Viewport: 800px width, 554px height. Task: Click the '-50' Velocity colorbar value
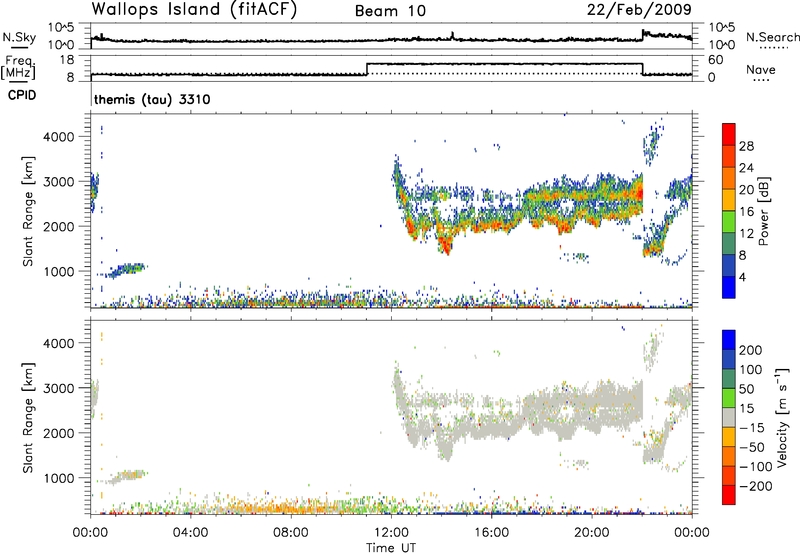[752, 448]
